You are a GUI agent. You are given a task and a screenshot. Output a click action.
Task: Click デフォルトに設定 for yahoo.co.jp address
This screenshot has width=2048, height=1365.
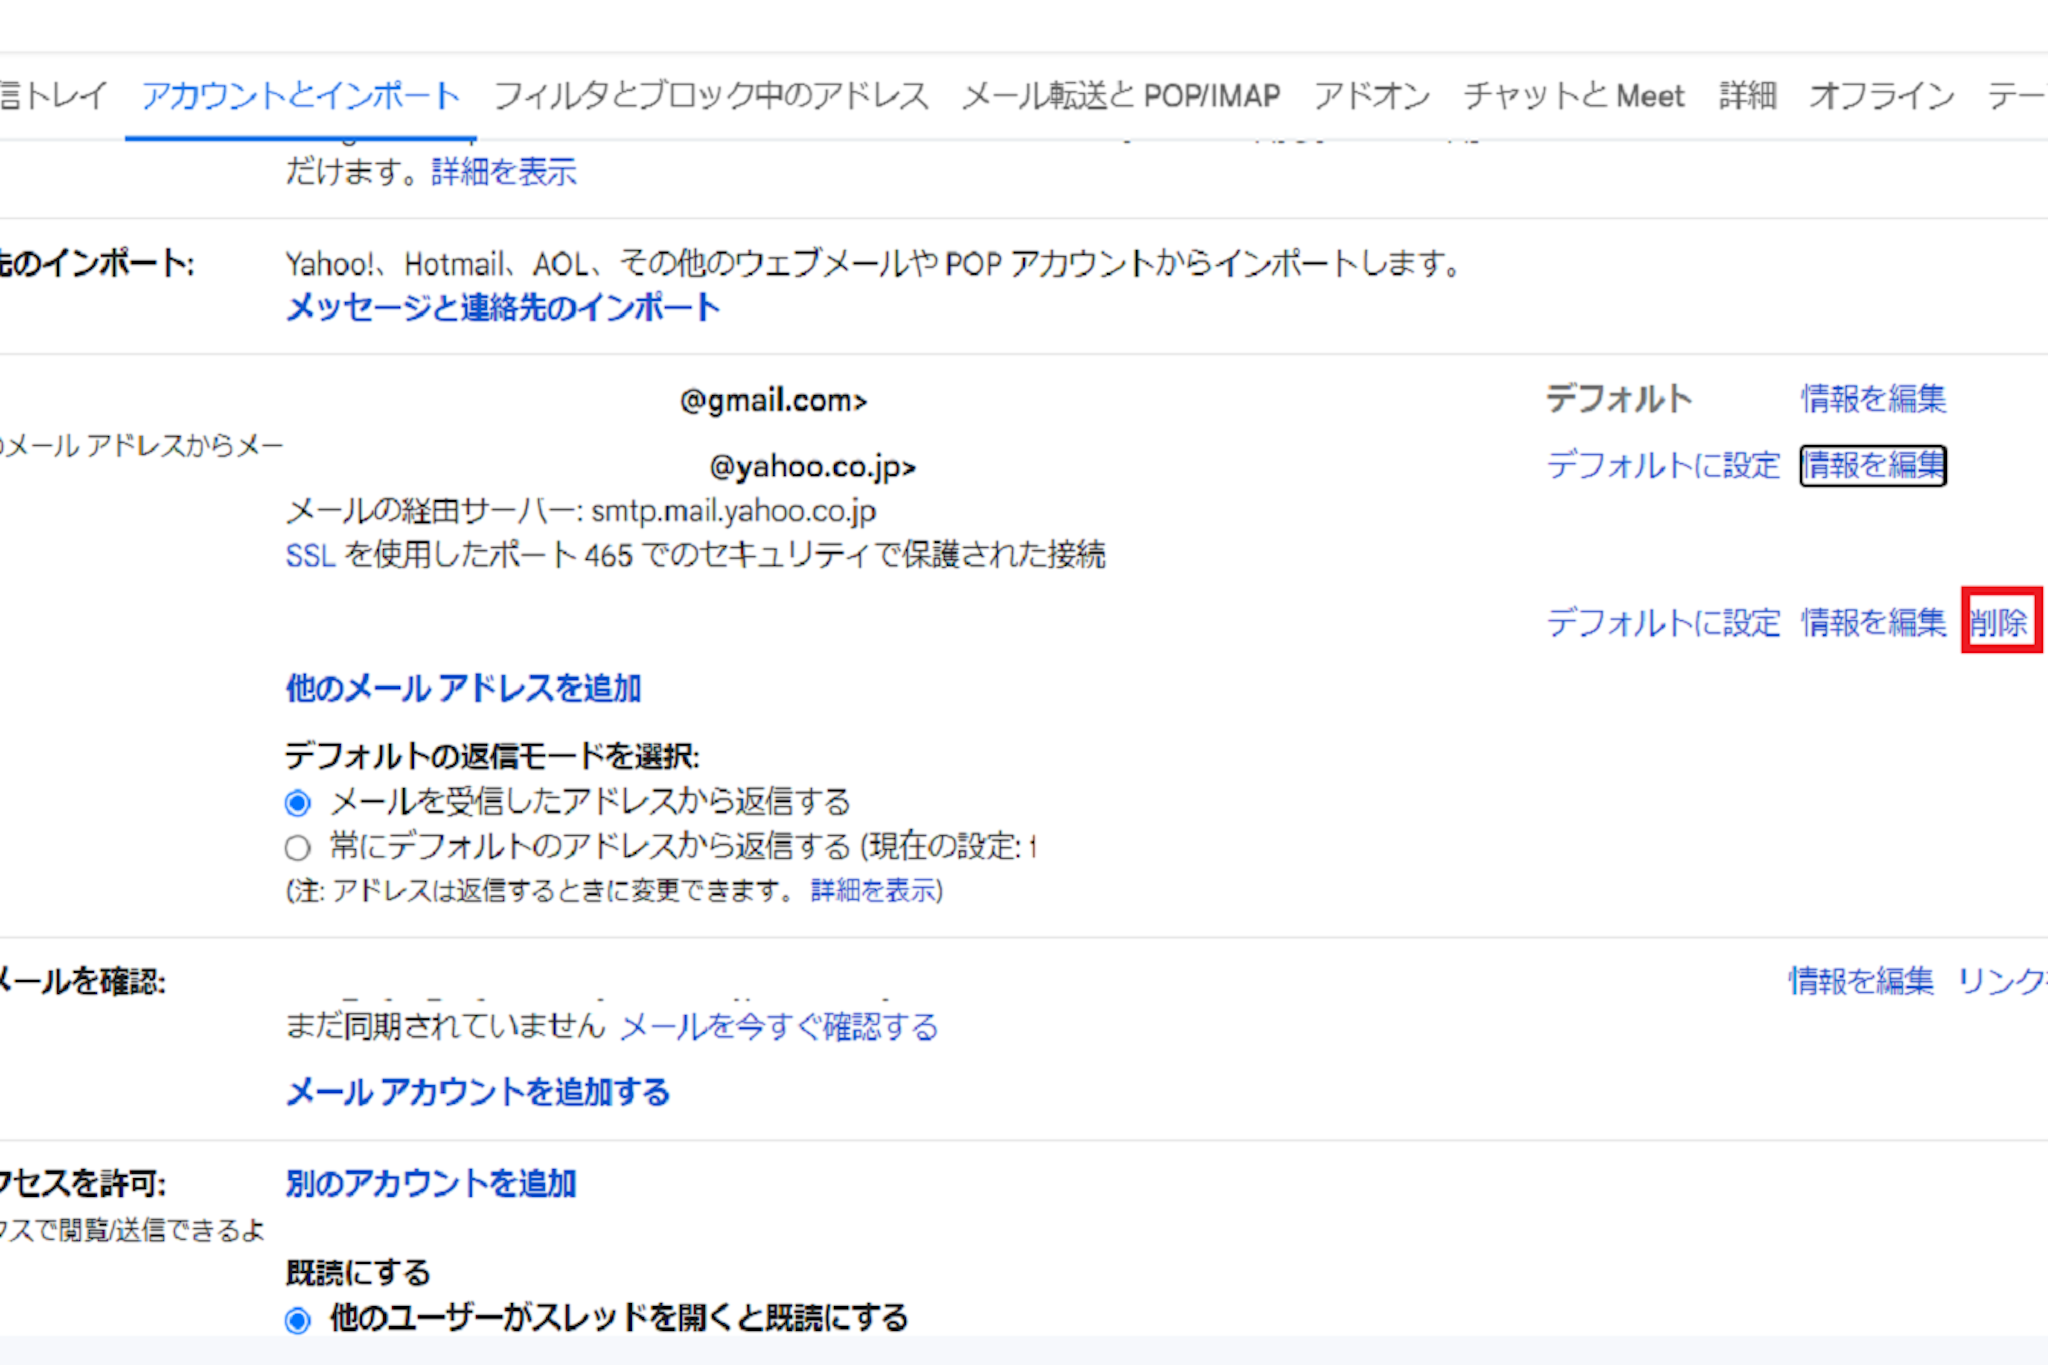tap(1663, 465)
